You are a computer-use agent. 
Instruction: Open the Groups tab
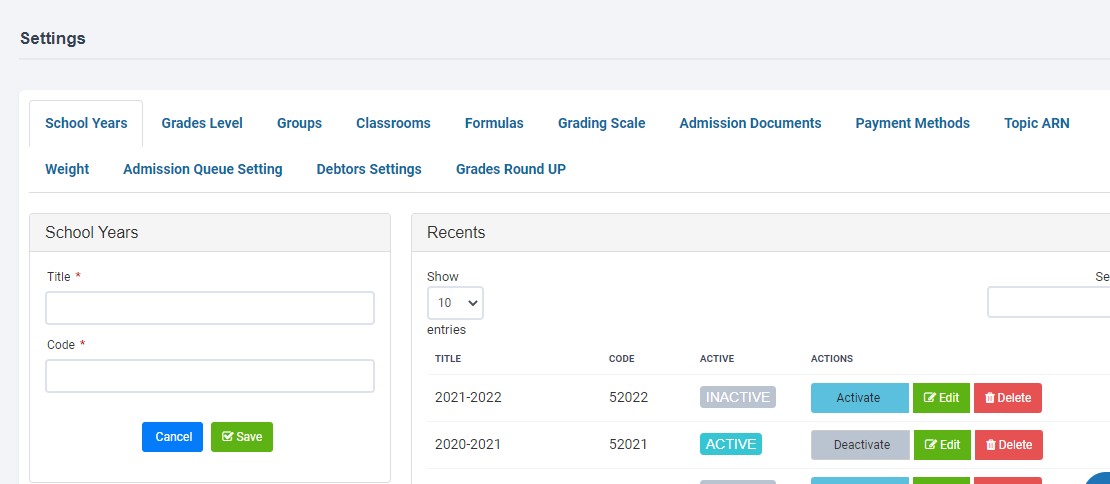299,123
